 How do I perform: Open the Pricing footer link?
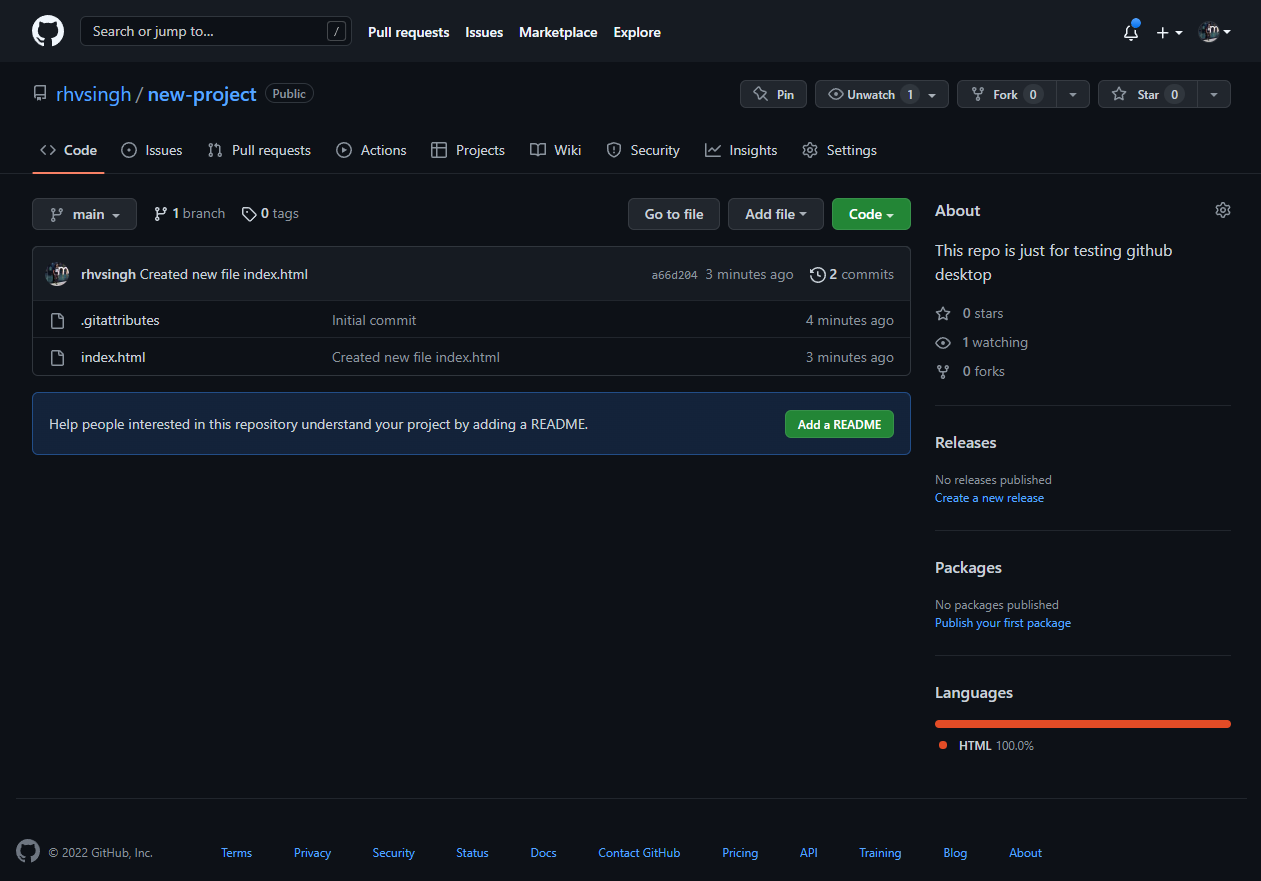[x=740, y=853]
